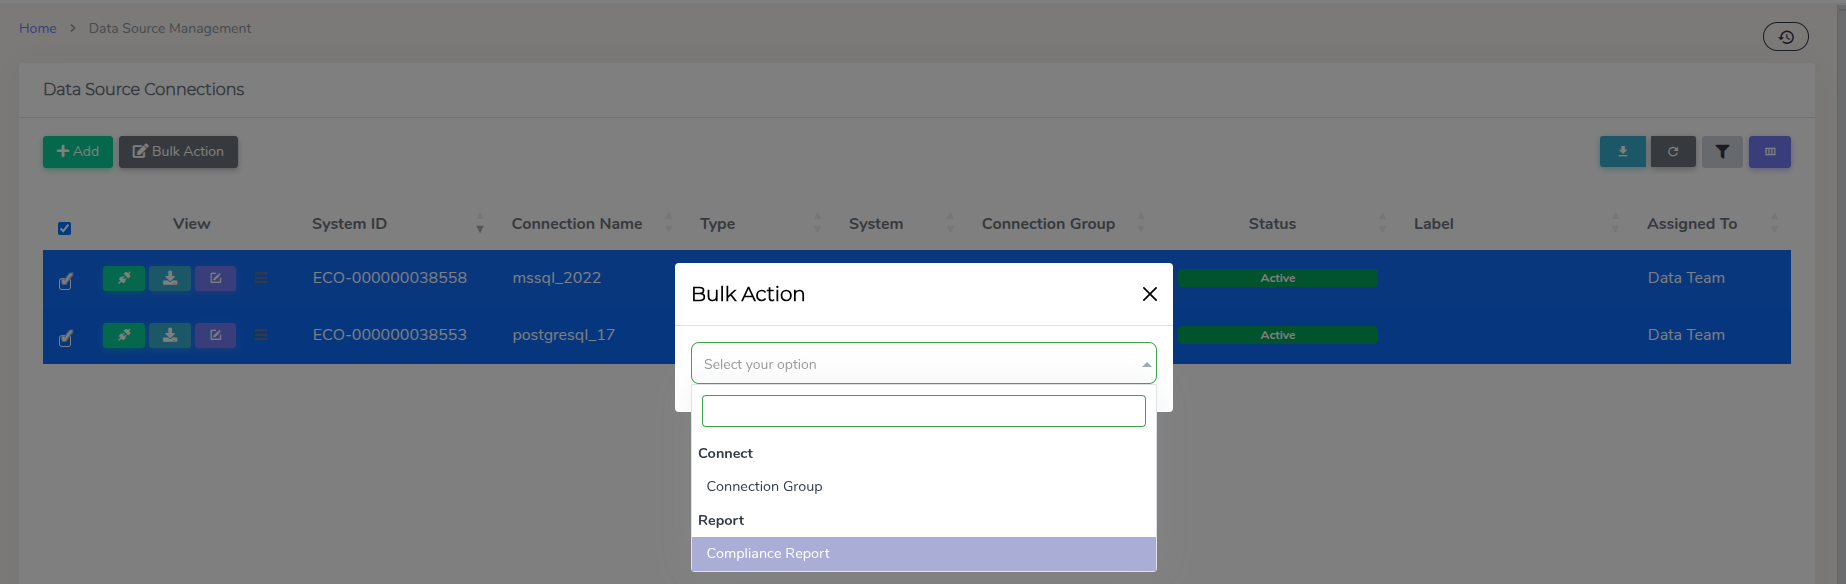Close the Bulk Action dialog

point(1150,294)
